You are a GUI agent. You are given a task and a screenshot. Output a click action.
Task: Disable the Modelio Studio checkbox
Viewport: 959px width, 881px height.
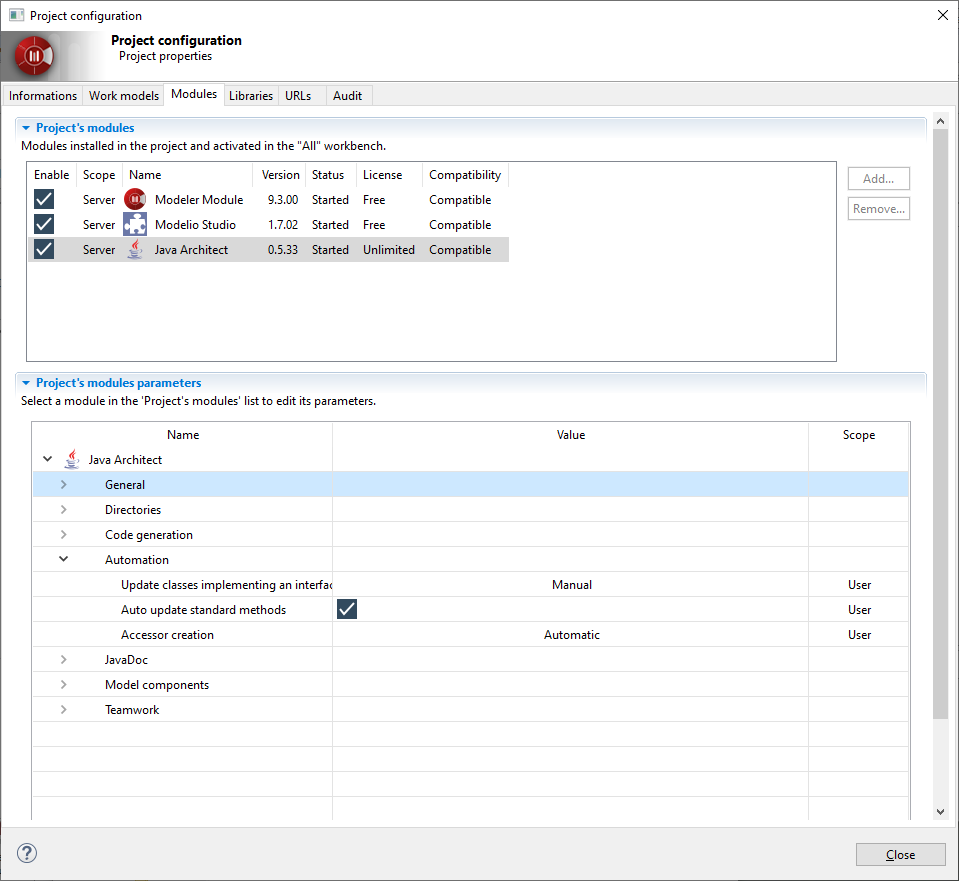[x=44, y=225]
